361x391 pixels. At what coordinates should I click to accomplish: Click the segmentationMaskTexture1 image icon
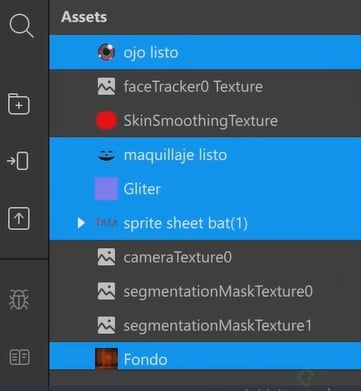(x=106, y=325)
